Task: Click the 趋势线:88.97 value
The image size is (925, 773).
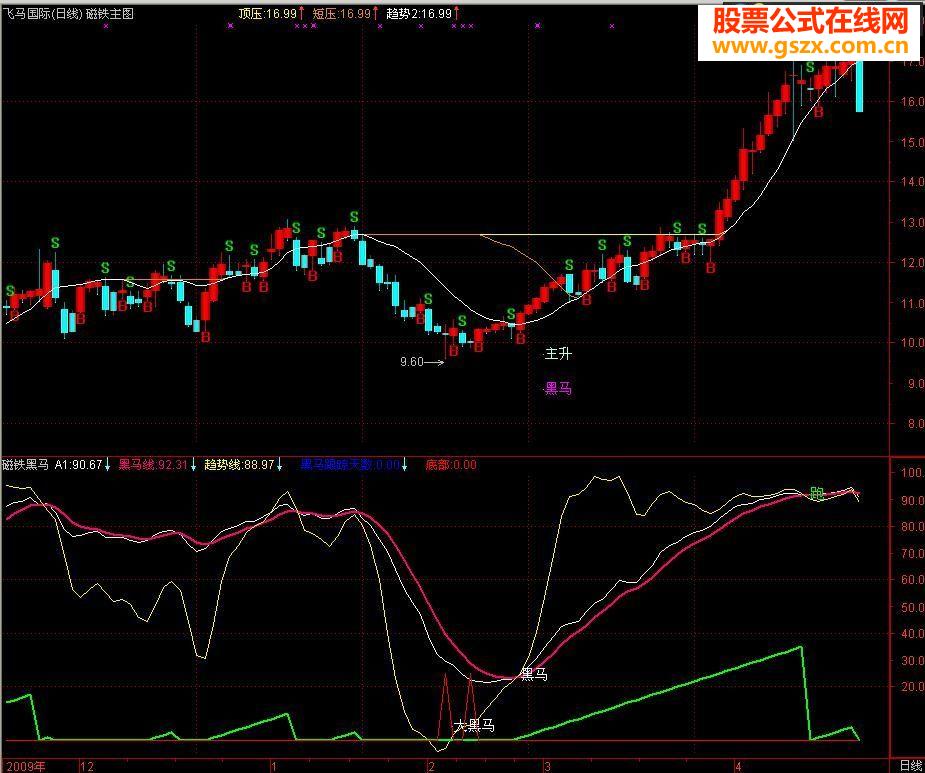Action: click(240, 464)
